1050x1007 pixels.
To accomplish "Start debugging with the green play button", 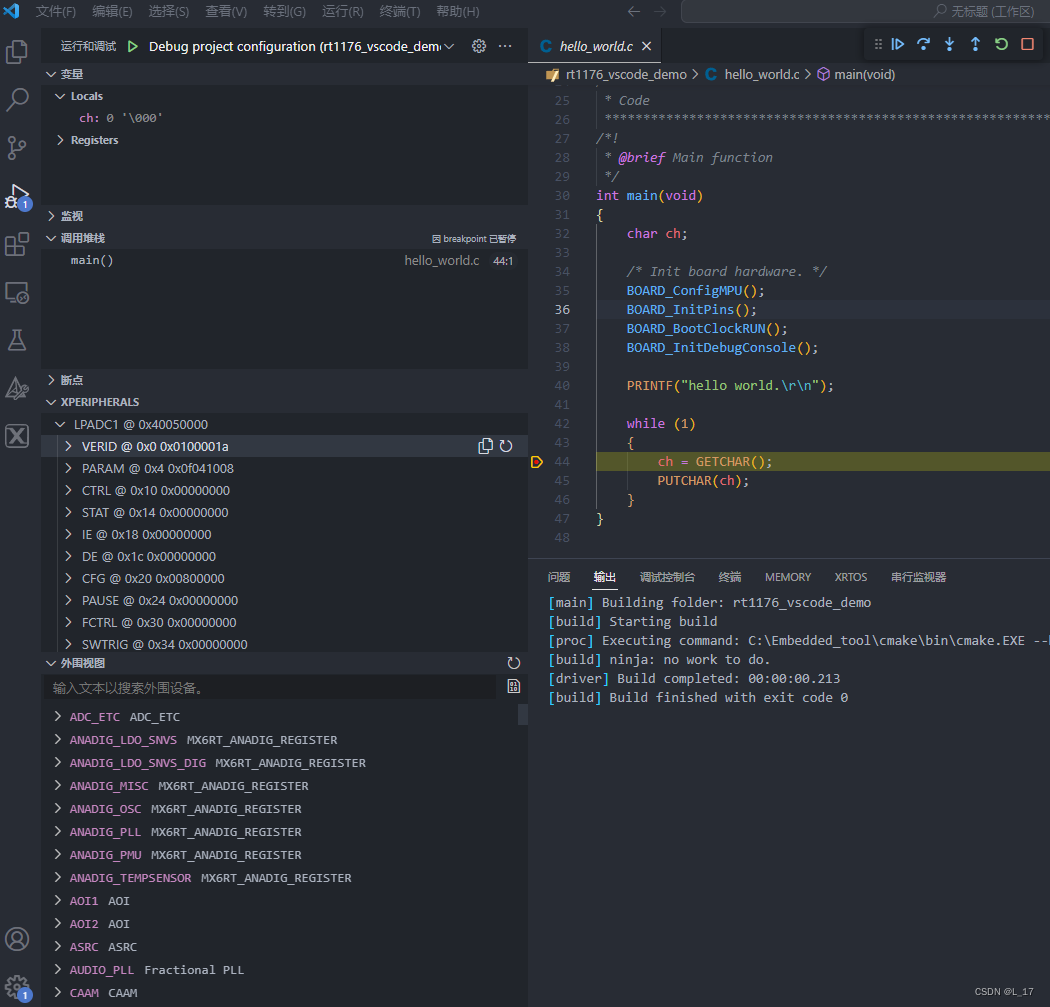I will [133, 45].
